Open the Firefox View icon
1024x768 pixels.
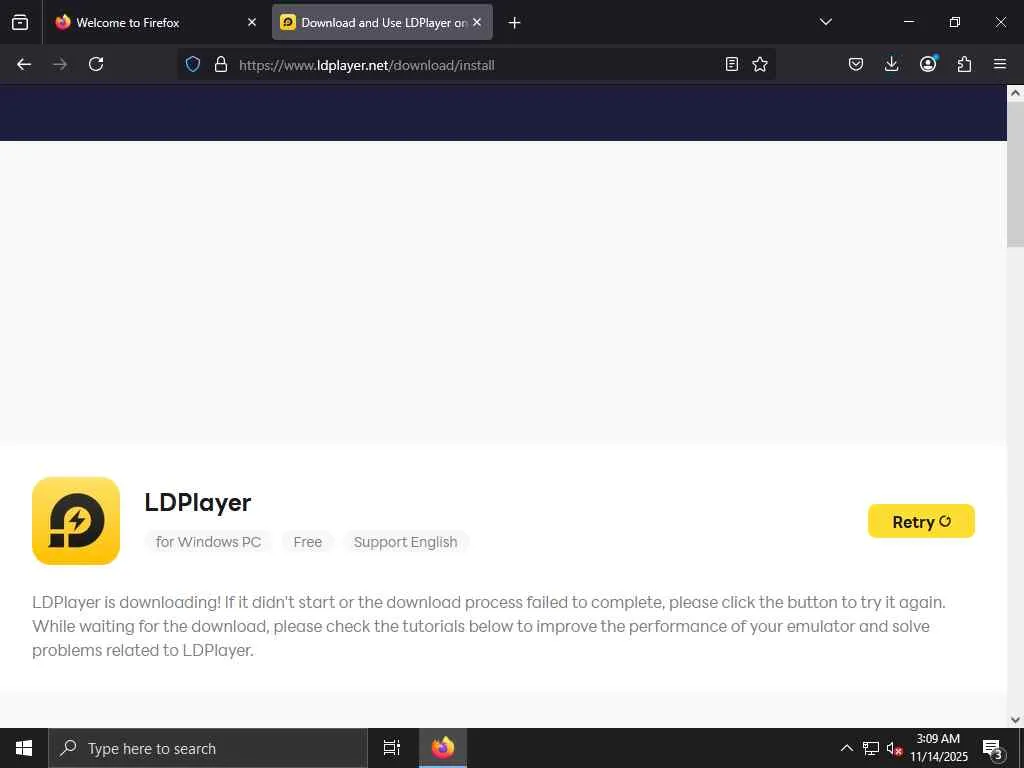20,22
